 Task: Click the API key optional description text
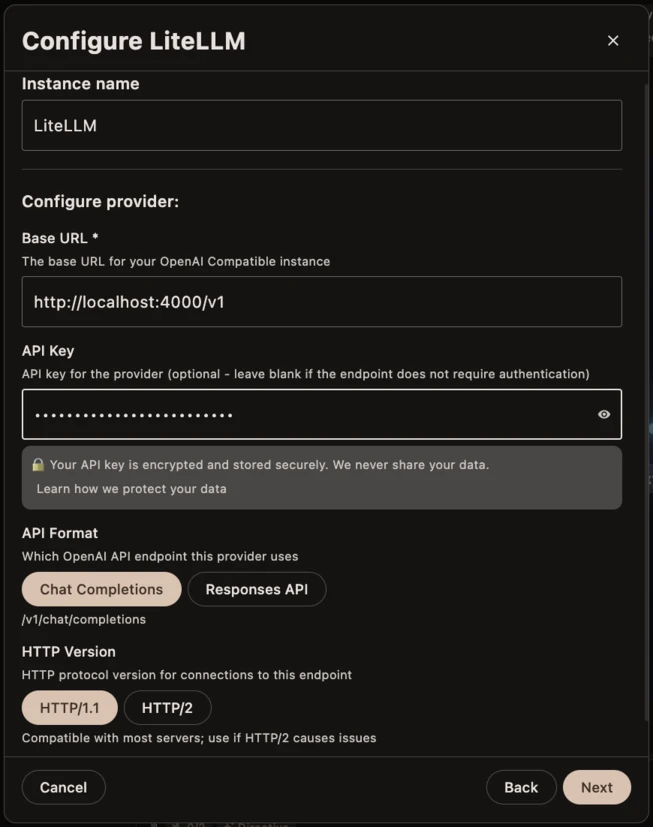point(305,374)
